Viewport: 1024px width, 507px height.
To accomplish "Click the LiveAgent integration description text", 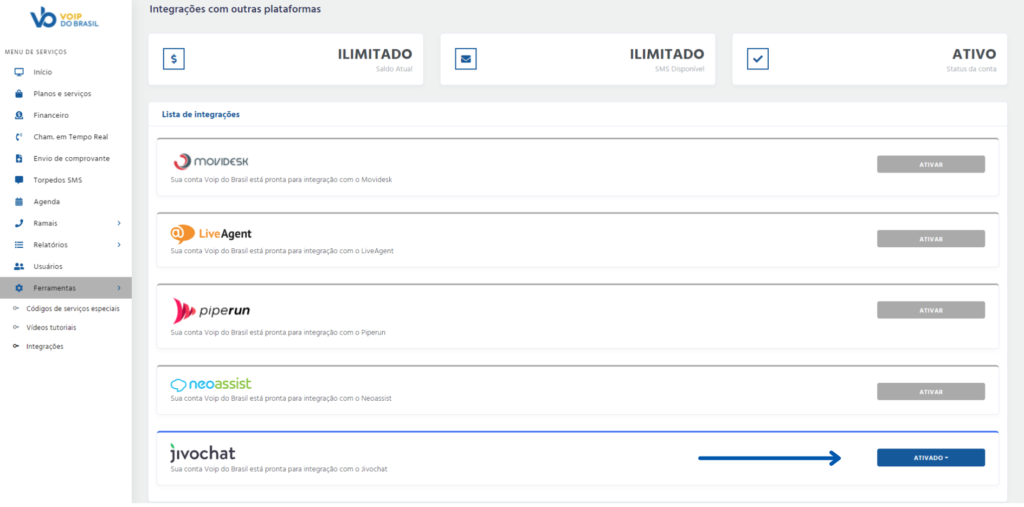I will click(282, 250).
